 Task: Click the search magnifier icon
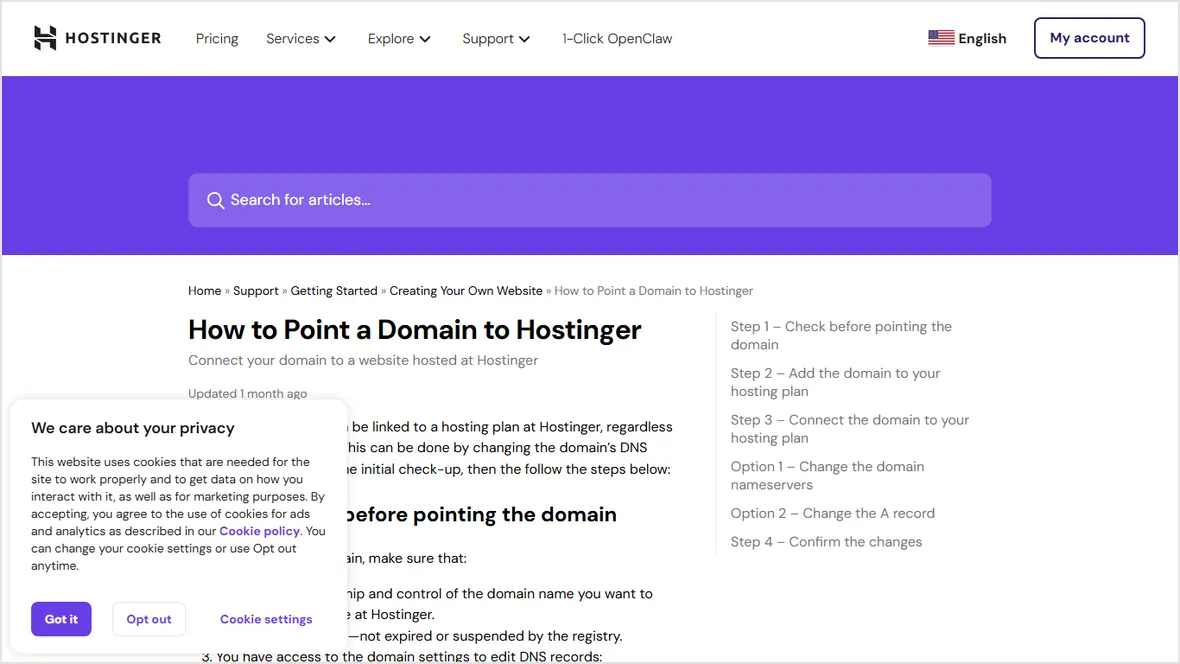tap(215, 200)
